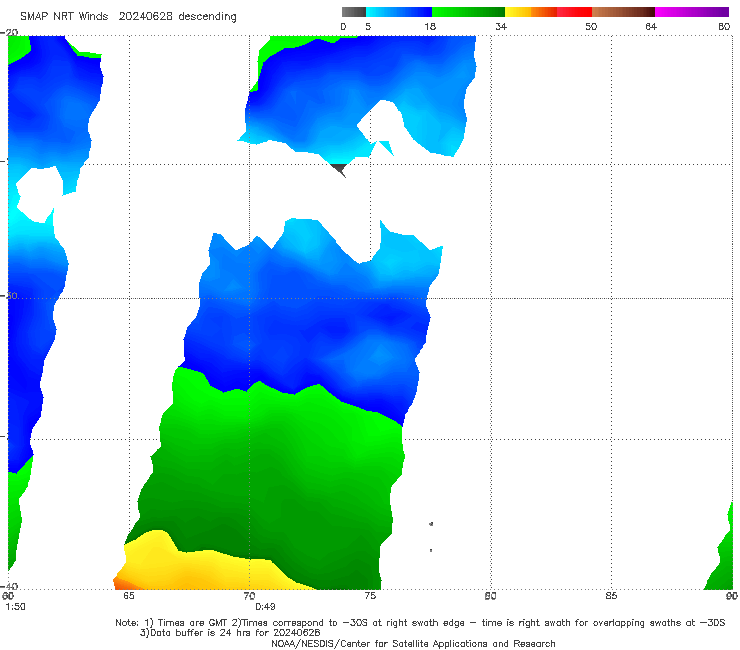Click the color bar maximum label '80'

click(x=724, y=26)
